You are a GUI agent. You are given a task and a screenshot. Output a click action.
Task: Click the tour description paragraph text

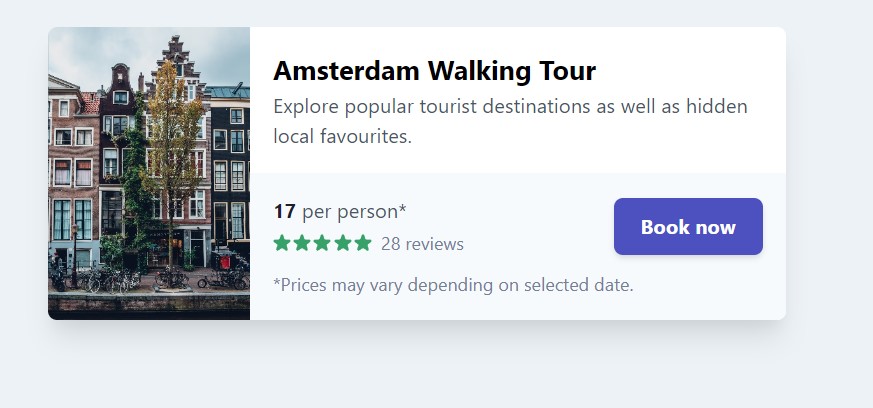[x=510, y=121]
